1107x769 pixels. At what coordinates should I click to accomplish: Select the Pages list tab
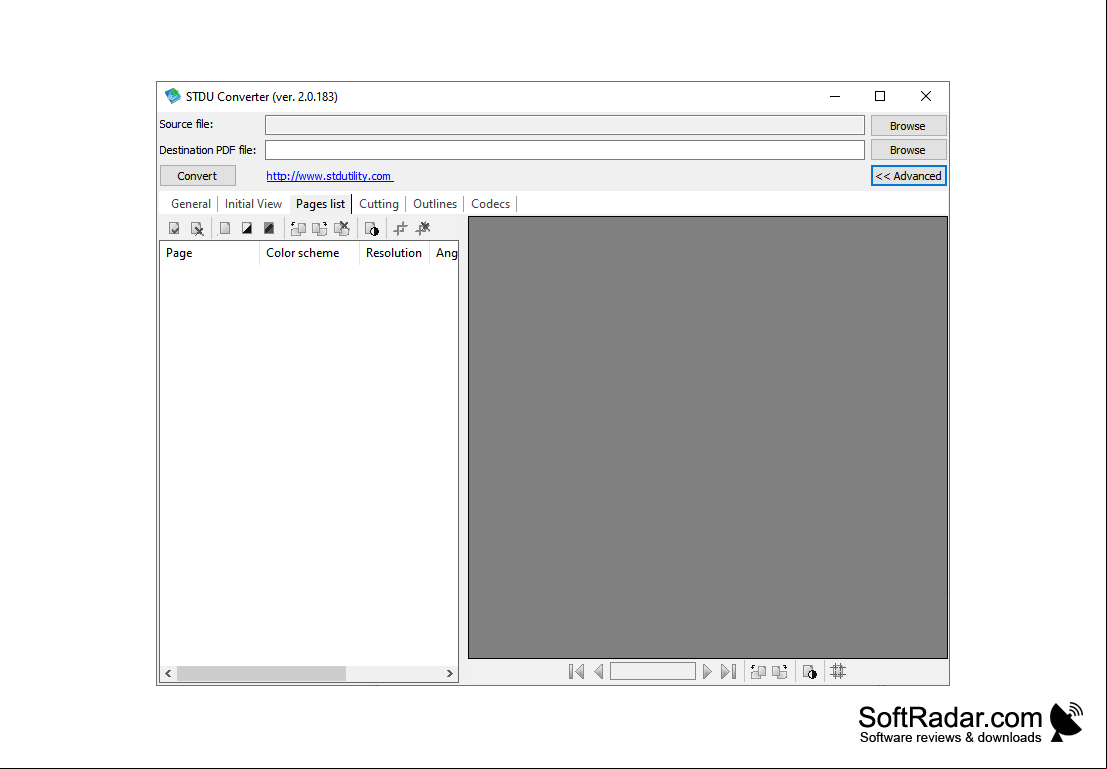pos(321,204)
